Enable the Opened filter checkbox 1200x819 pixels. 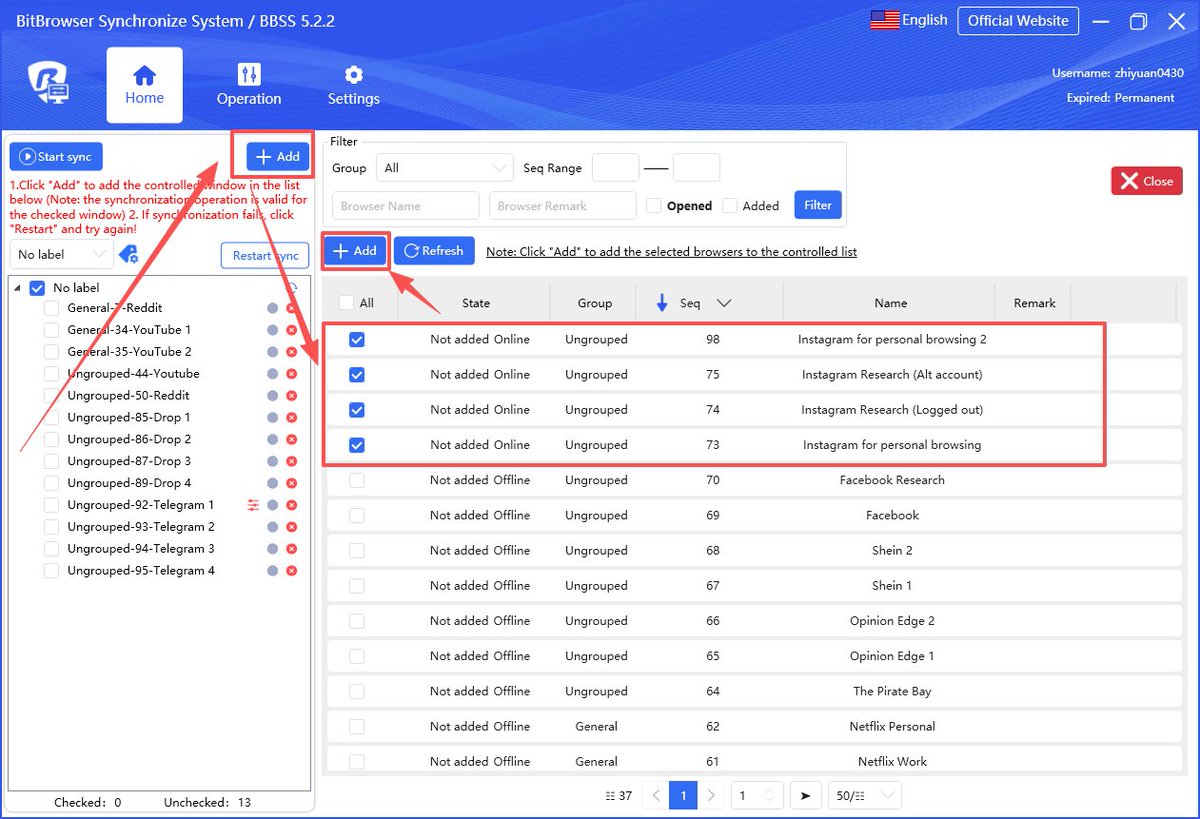pos(653,206)
